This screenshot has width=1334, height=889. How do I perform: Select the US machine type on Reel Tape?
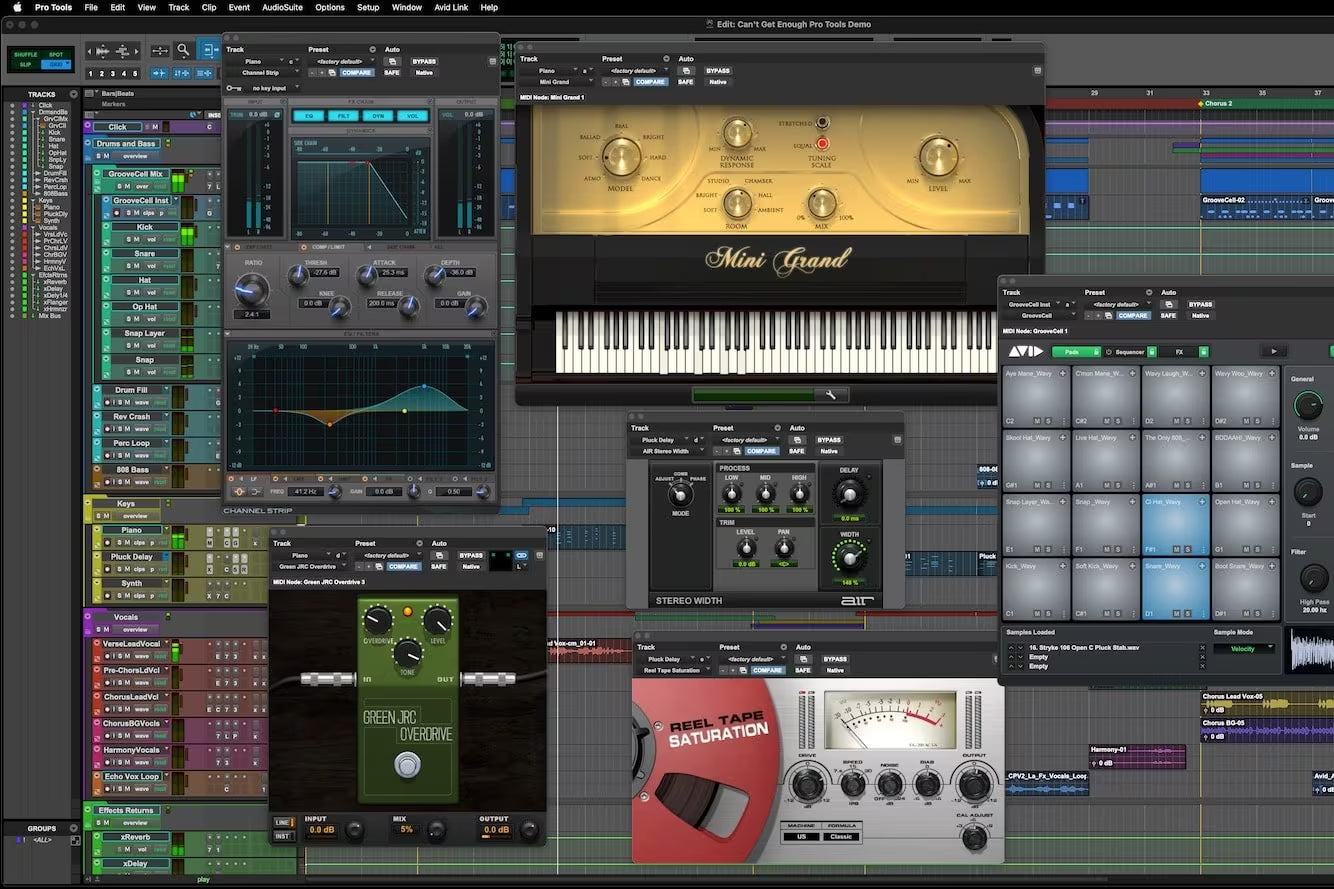pyautogui.click(x=801, y=837)
